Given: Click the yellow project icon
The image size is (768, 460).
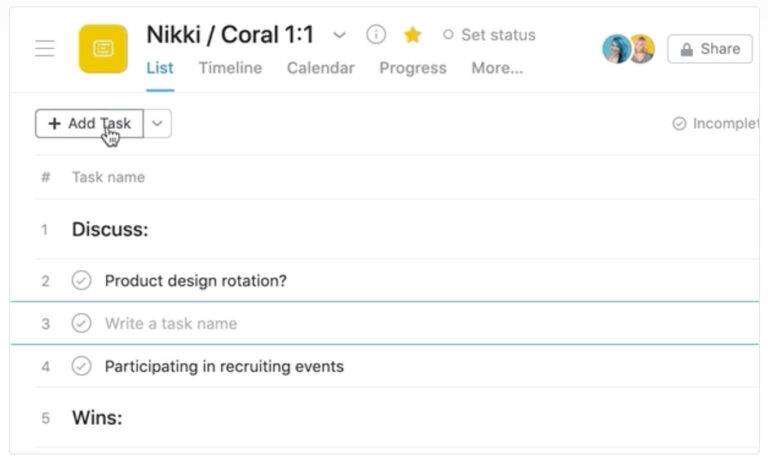Looking at the screenshot, I should click(103, 49).
